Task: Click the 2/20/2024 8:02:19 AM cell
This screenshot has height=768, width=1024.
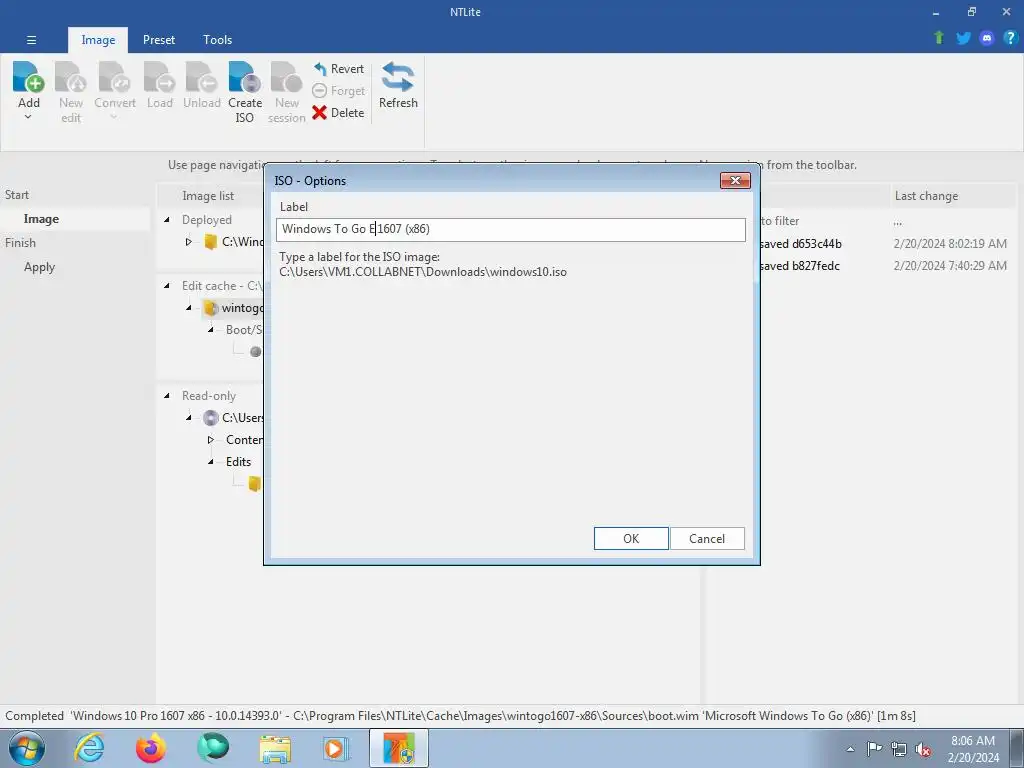Action: [950, 244]
